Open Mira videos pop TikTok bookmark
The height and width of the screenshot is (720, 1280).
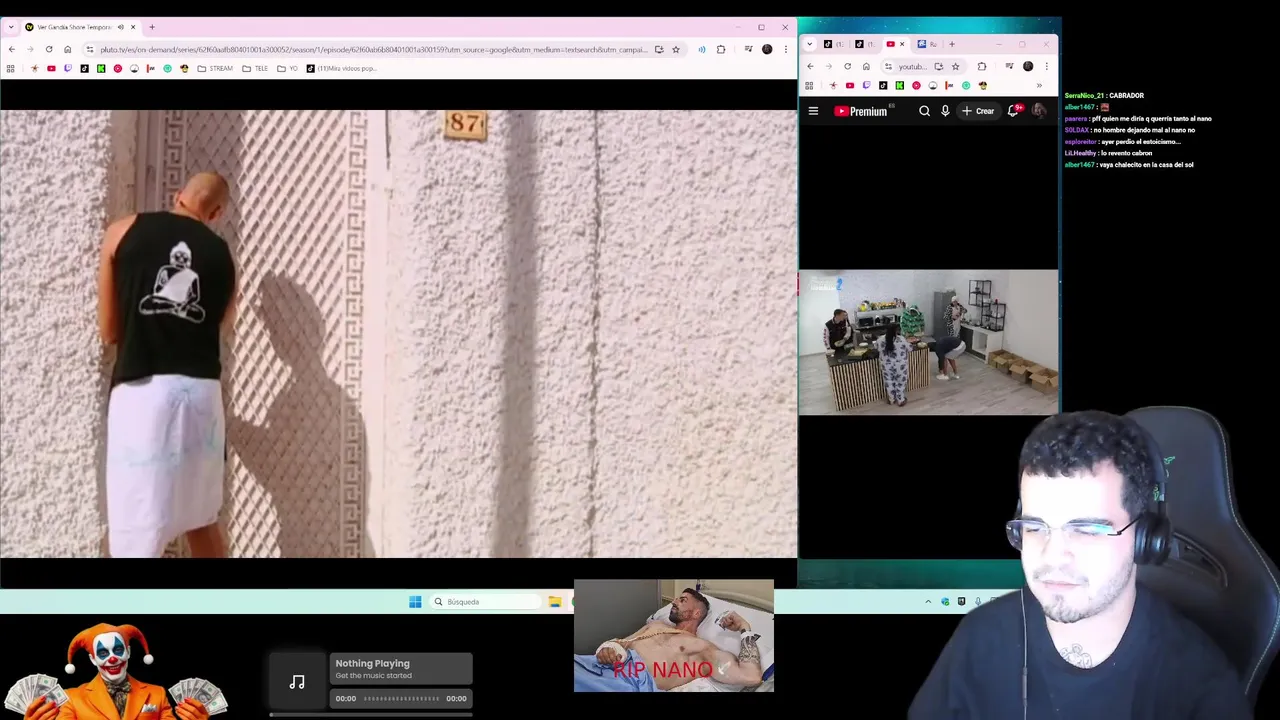click(342, 69)
